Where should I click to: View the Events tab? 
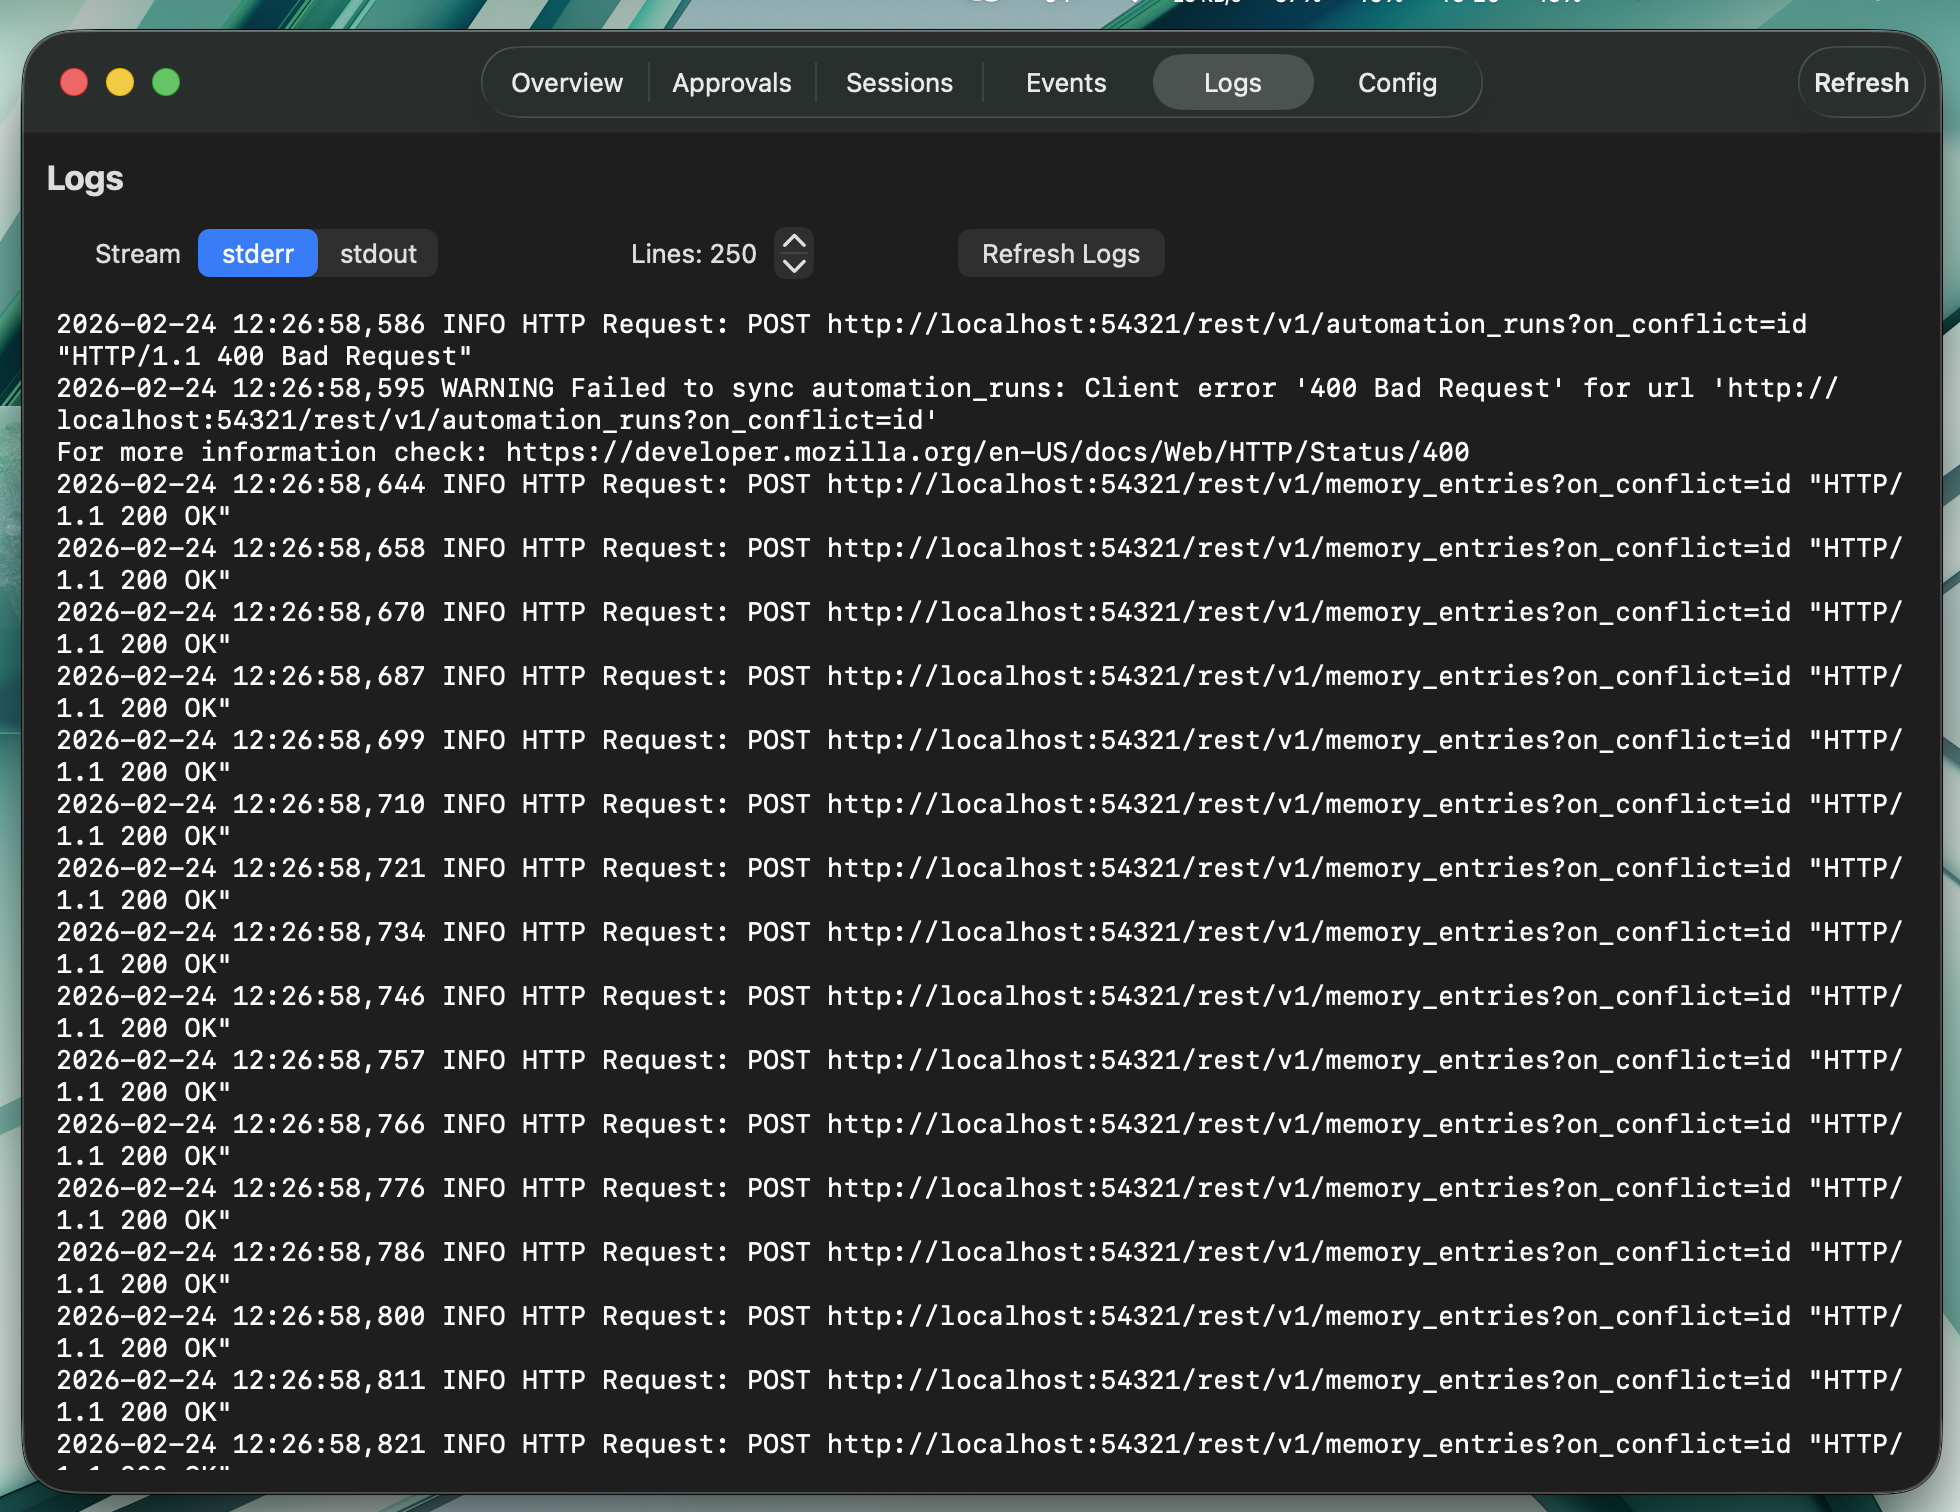1065,82
